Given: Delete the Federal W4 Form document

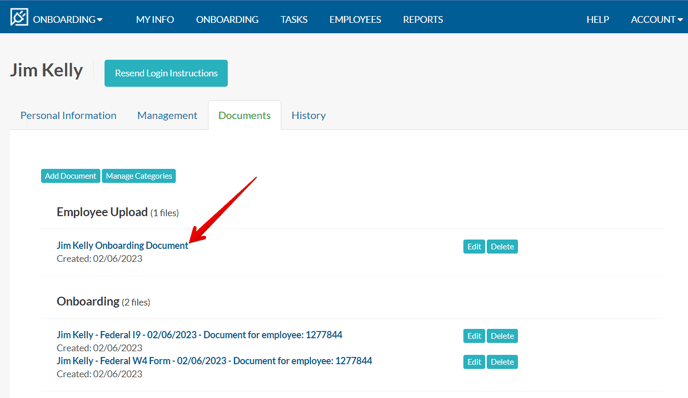Looking at the screenshot, I should pyautogui.click(x=502, y=362).
